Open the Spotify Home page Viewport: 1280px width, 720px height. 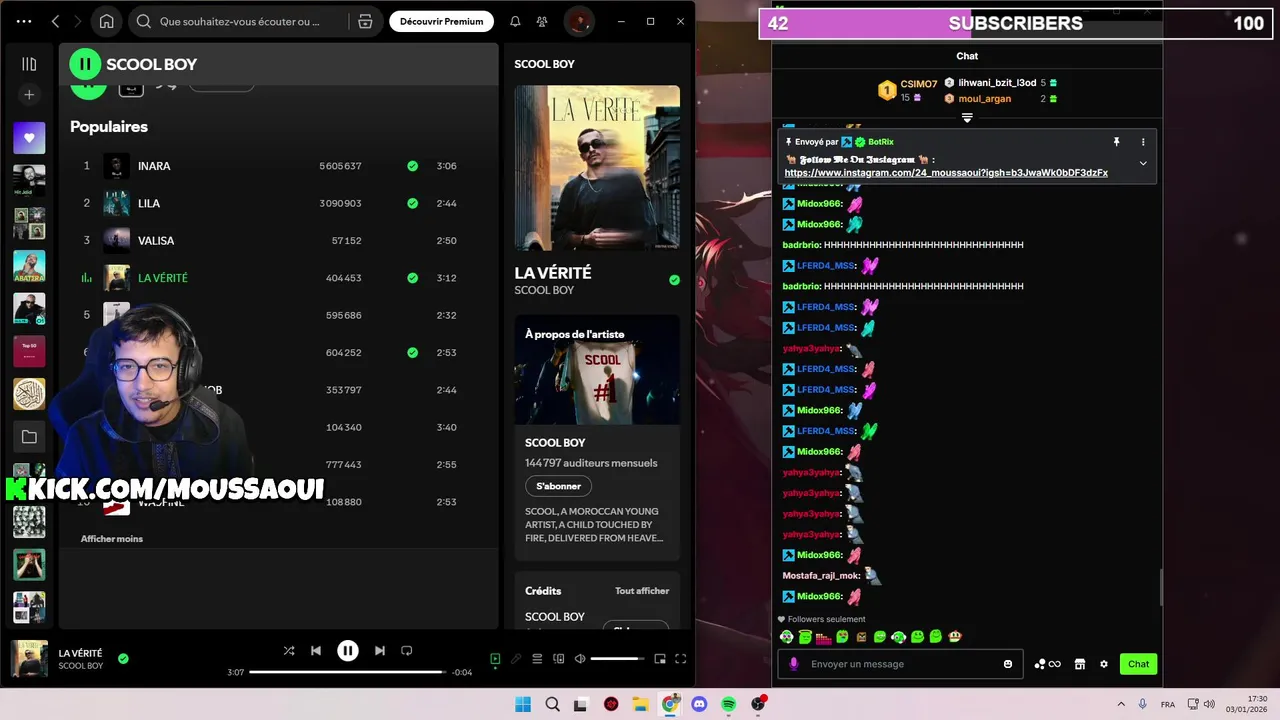pos(107,21)
